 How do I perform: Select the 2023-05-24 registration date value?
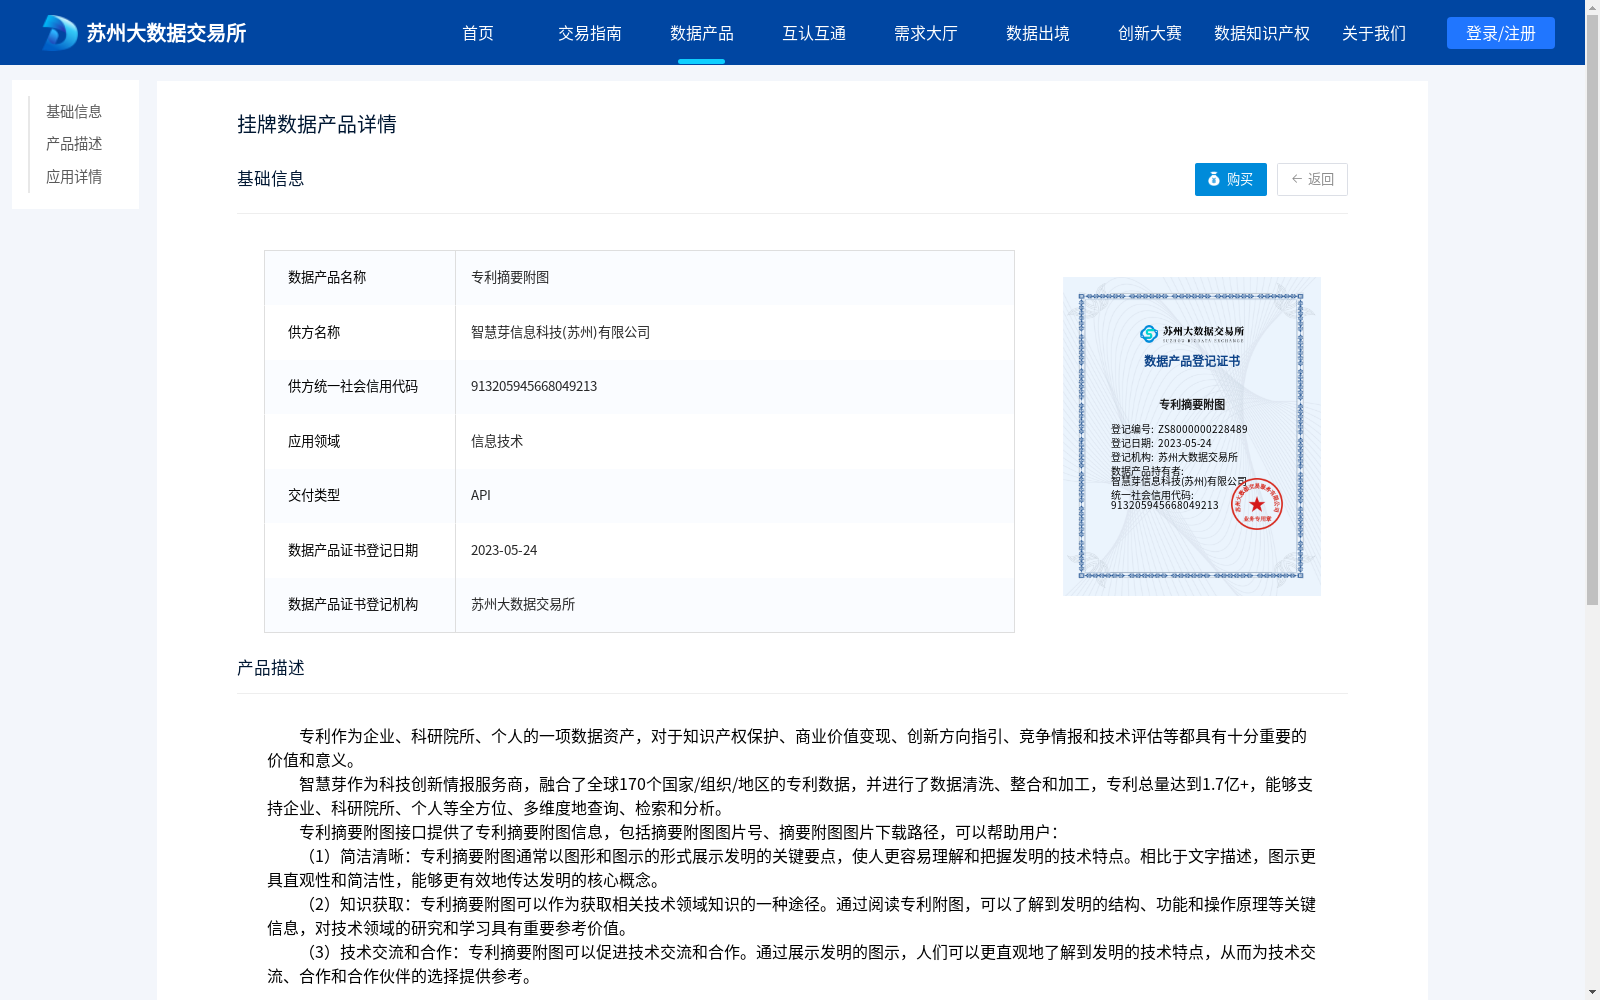coord(504,550)
